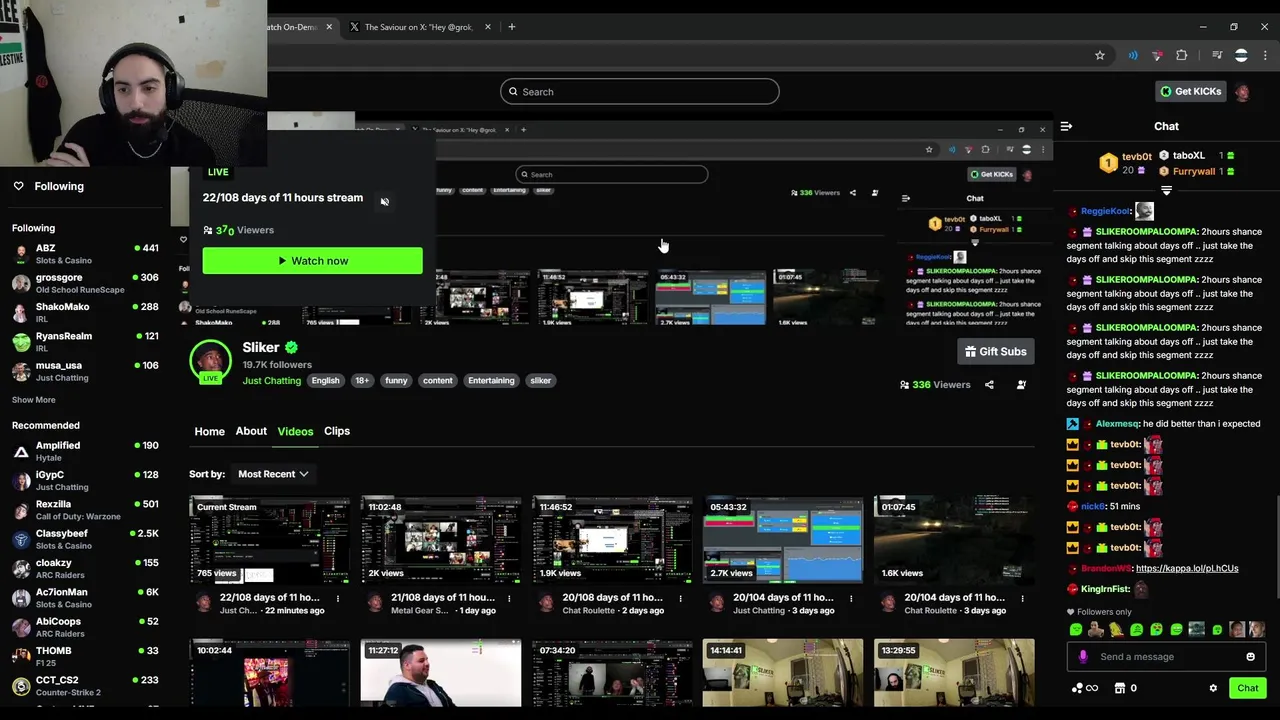The image size is (1280, 720).
Task: Click the blue sound-wave extension icon
Action: pyautogui.click(x=1132, y=56)
